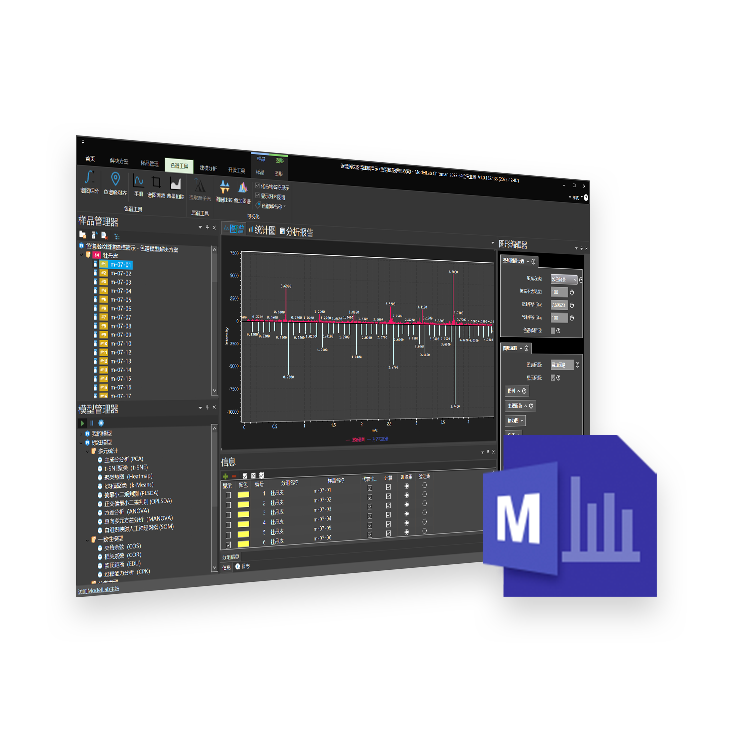Click yellow color swatch in 信息 row 3
The image size is (732, 732).
pyautogui.click(x=243, y=514)
